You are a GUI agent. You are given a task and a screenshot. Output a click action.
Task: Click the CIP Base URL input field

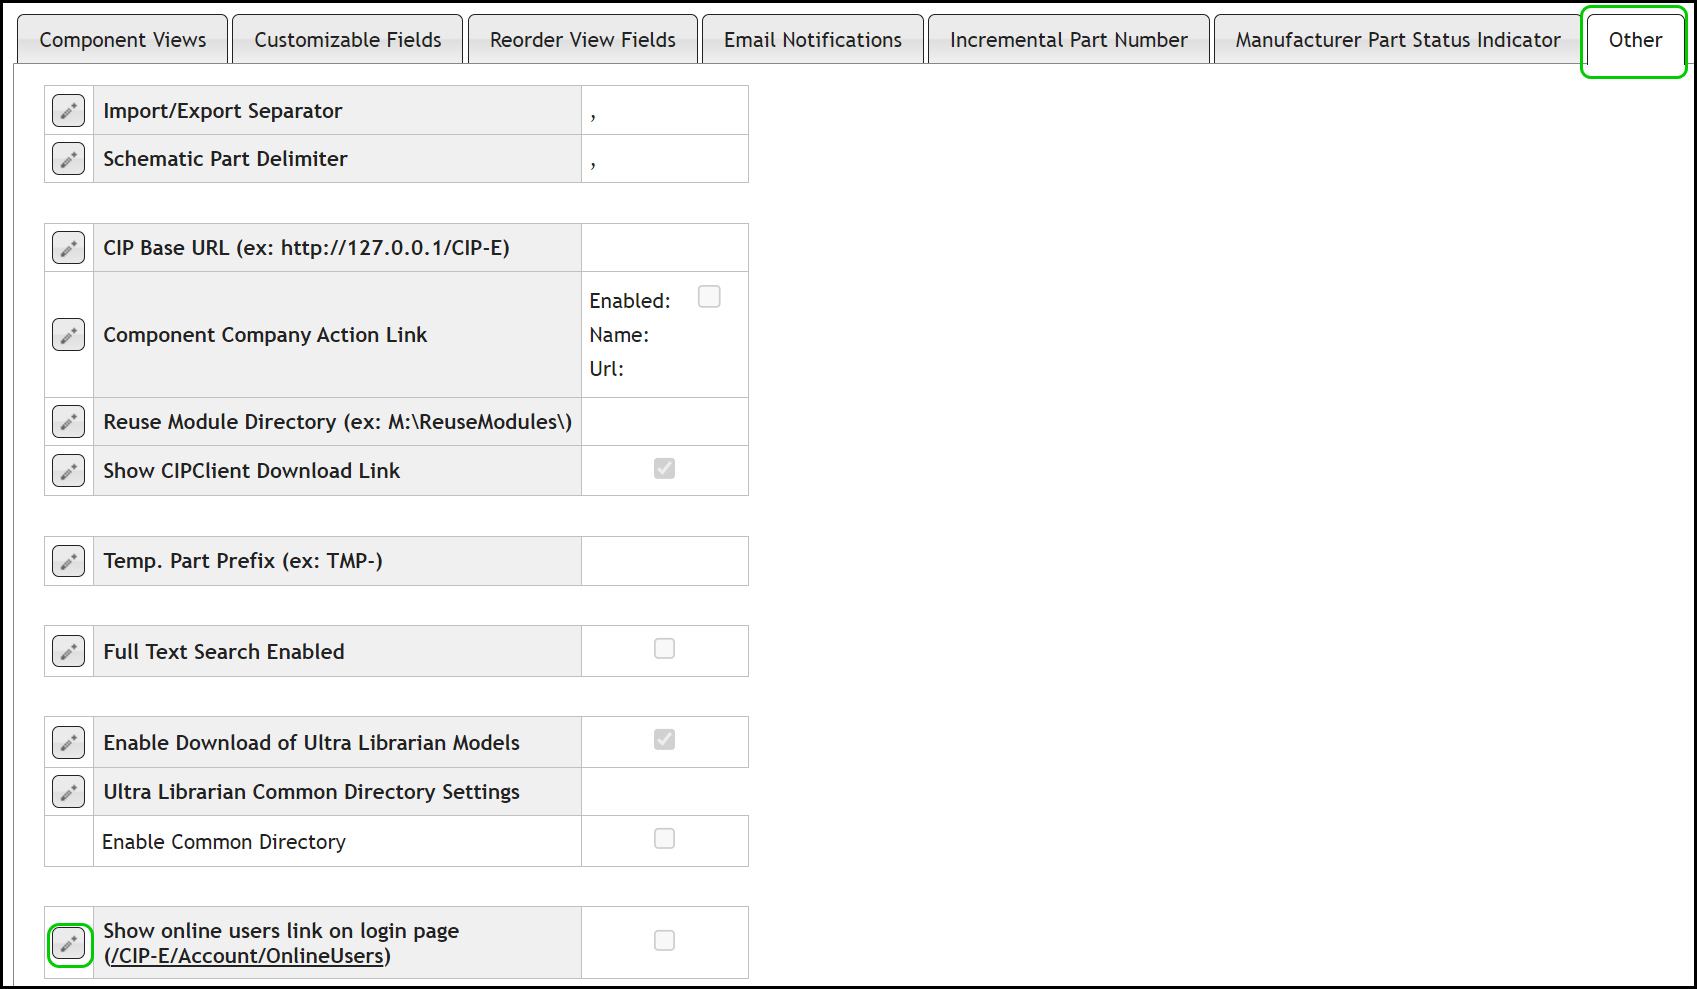pyautogui.click(x=664, y=247)
